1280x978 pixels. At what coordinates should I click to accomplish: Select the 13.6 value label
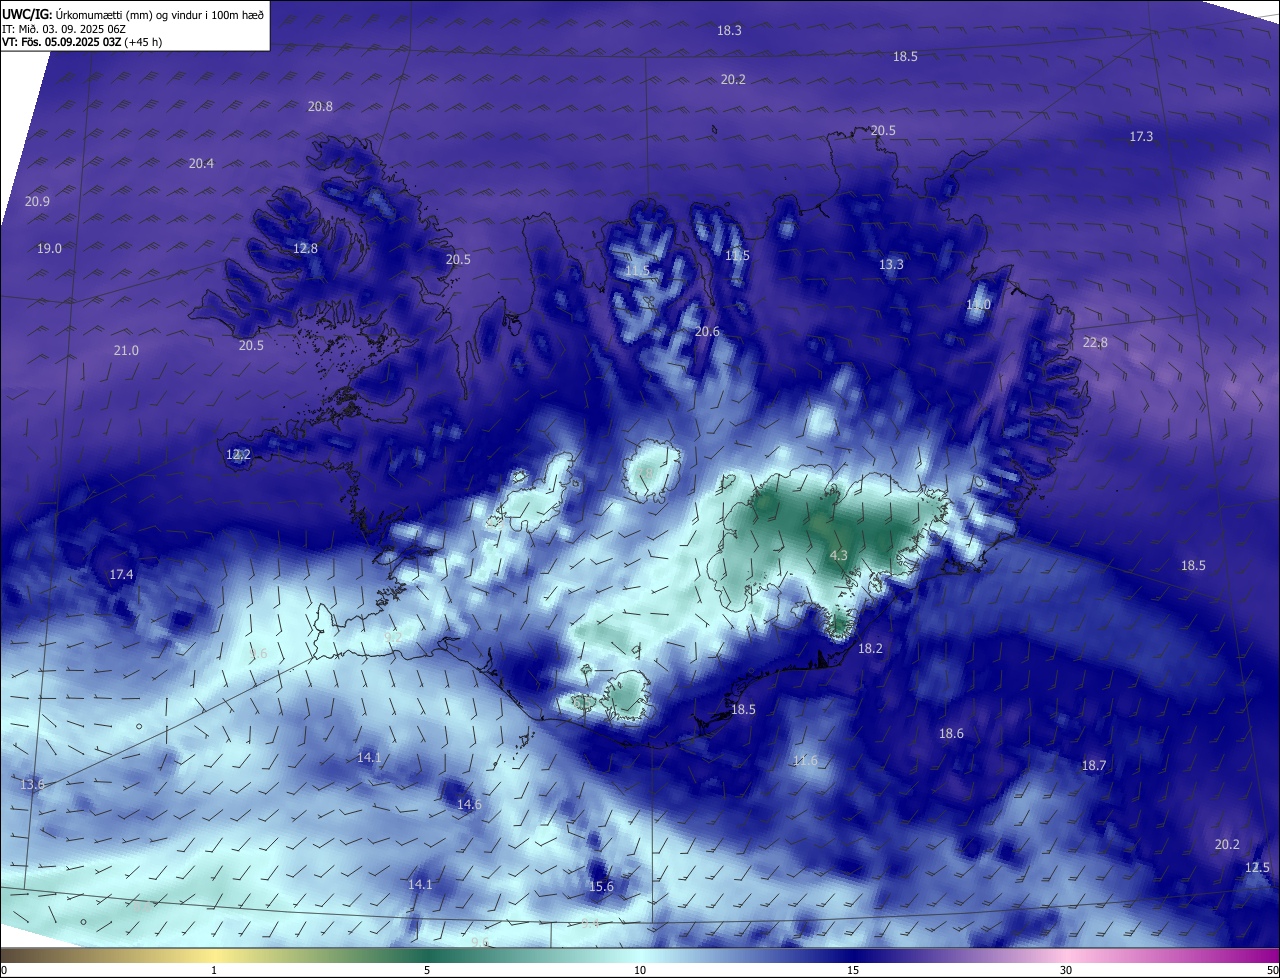tap(33, 785)
